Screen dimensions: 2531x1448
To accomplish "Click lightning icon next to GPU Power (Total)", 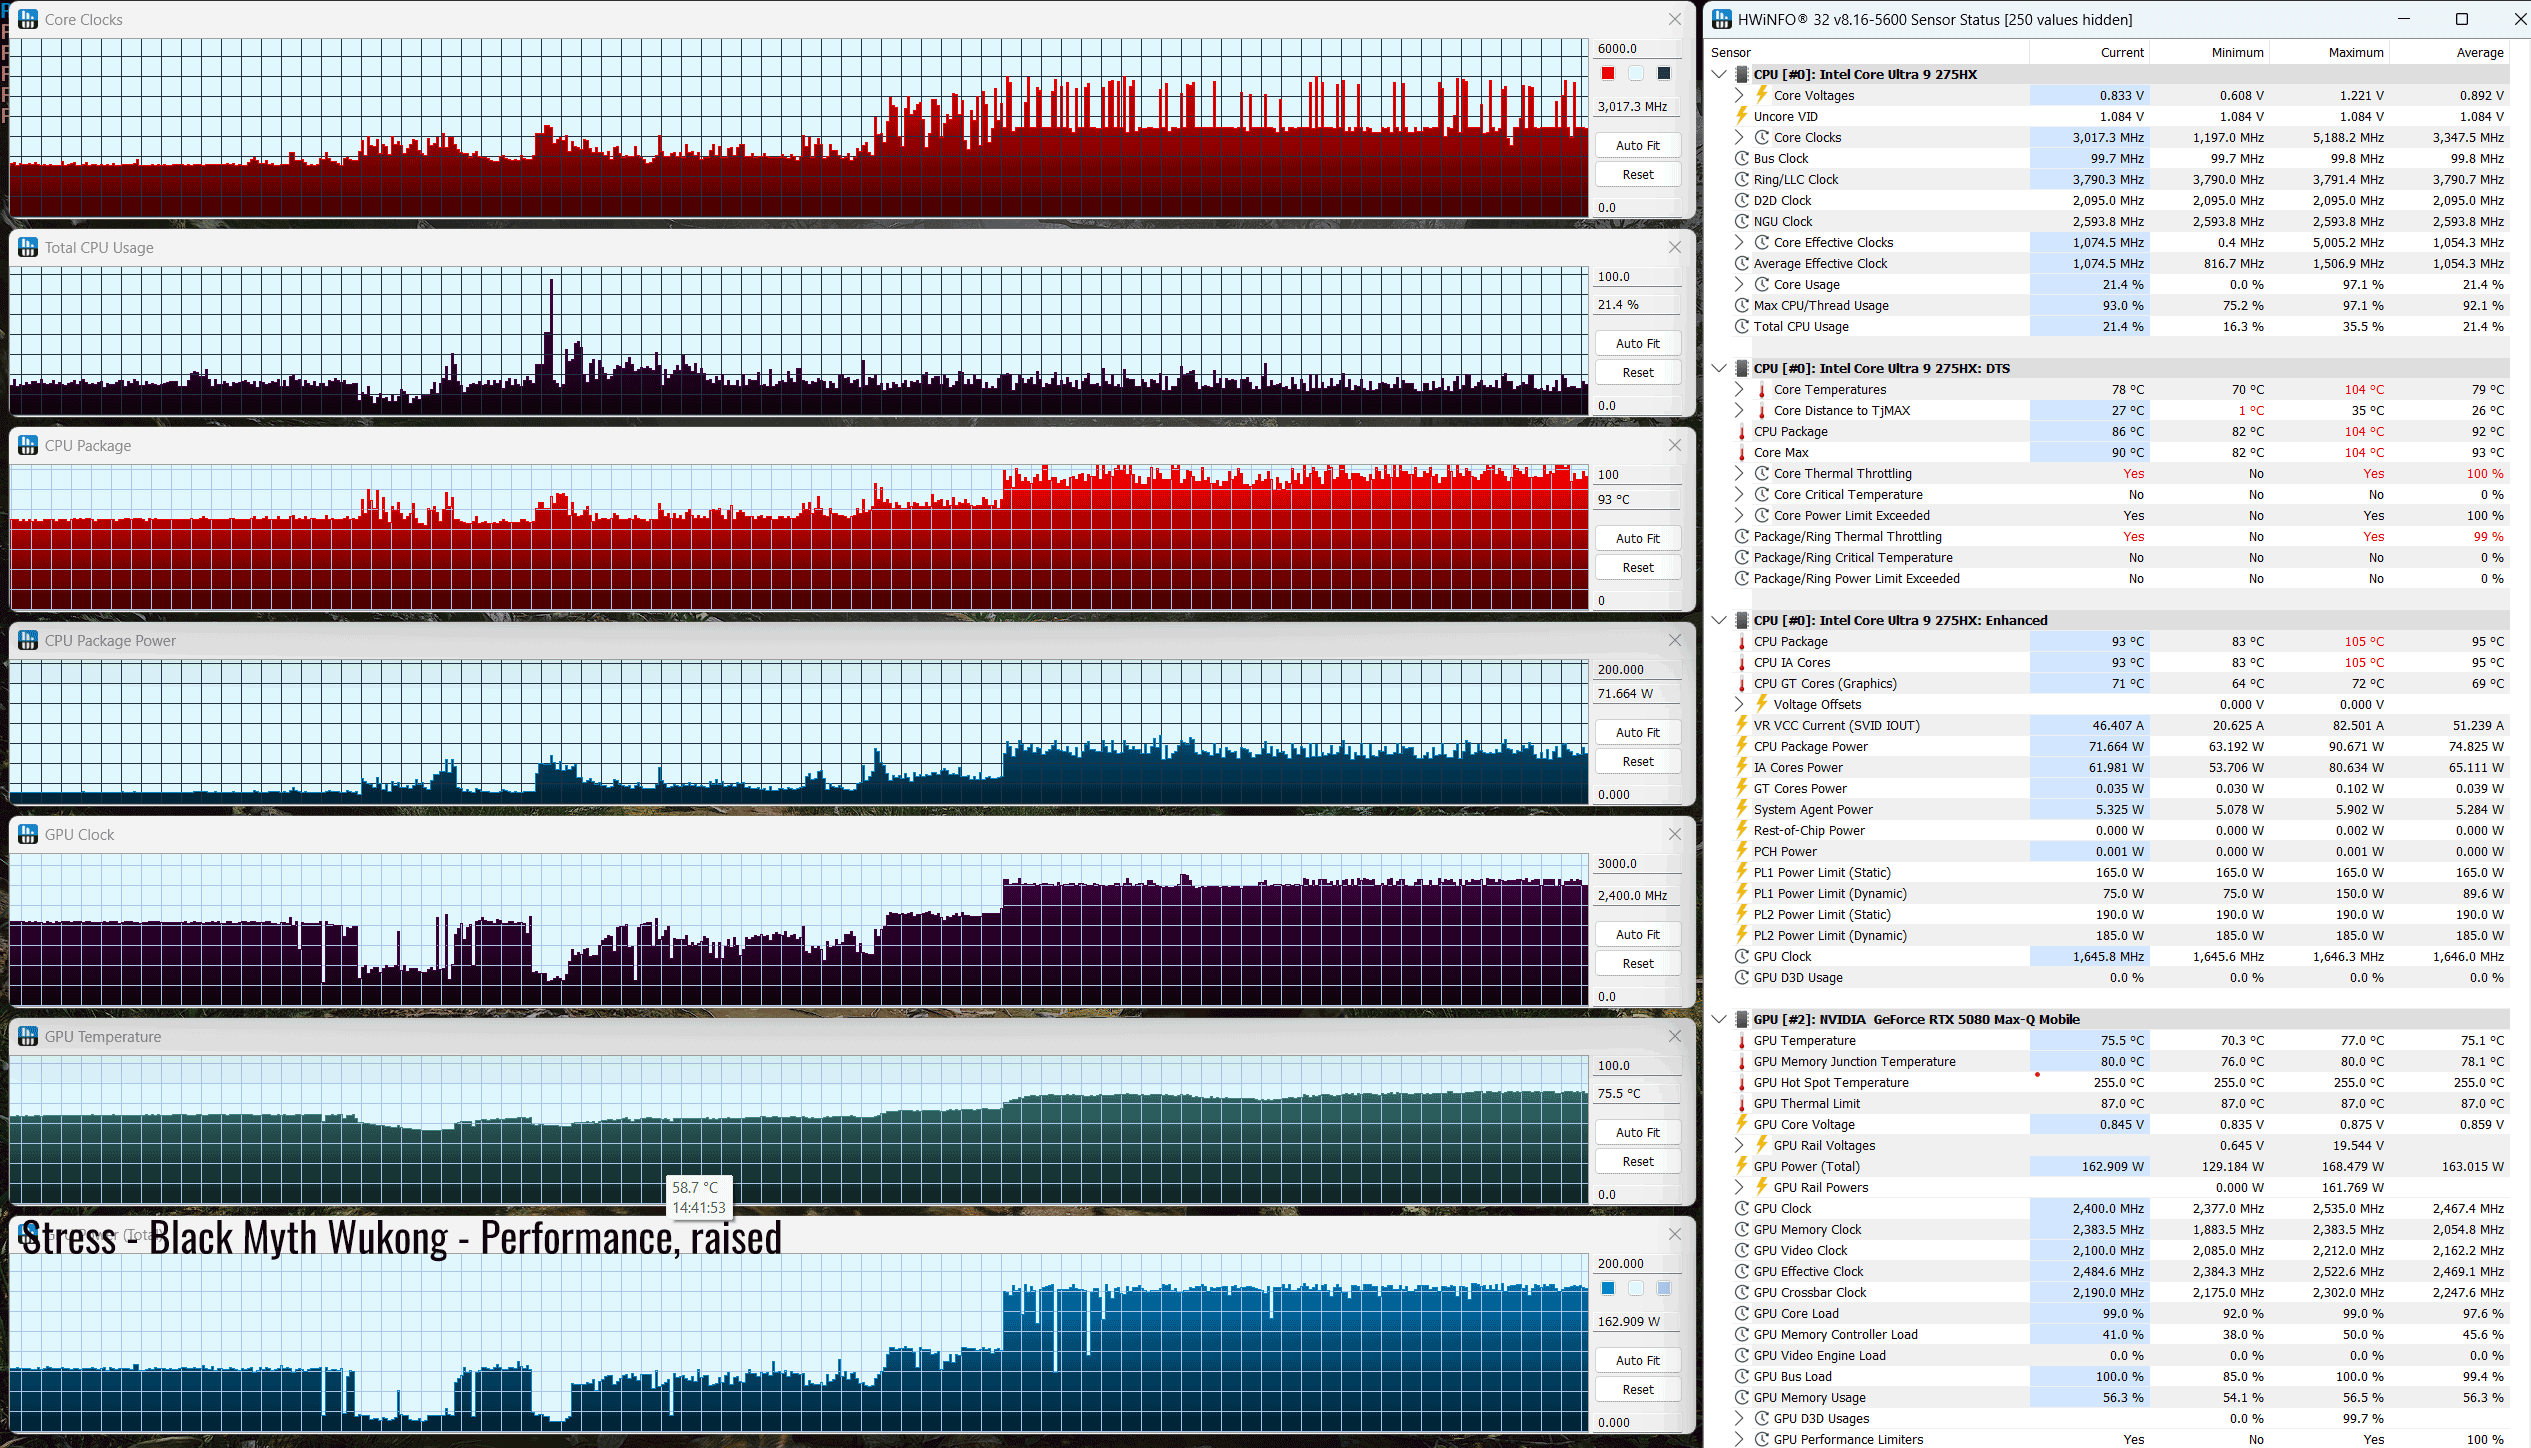I will point(1741,1166).
